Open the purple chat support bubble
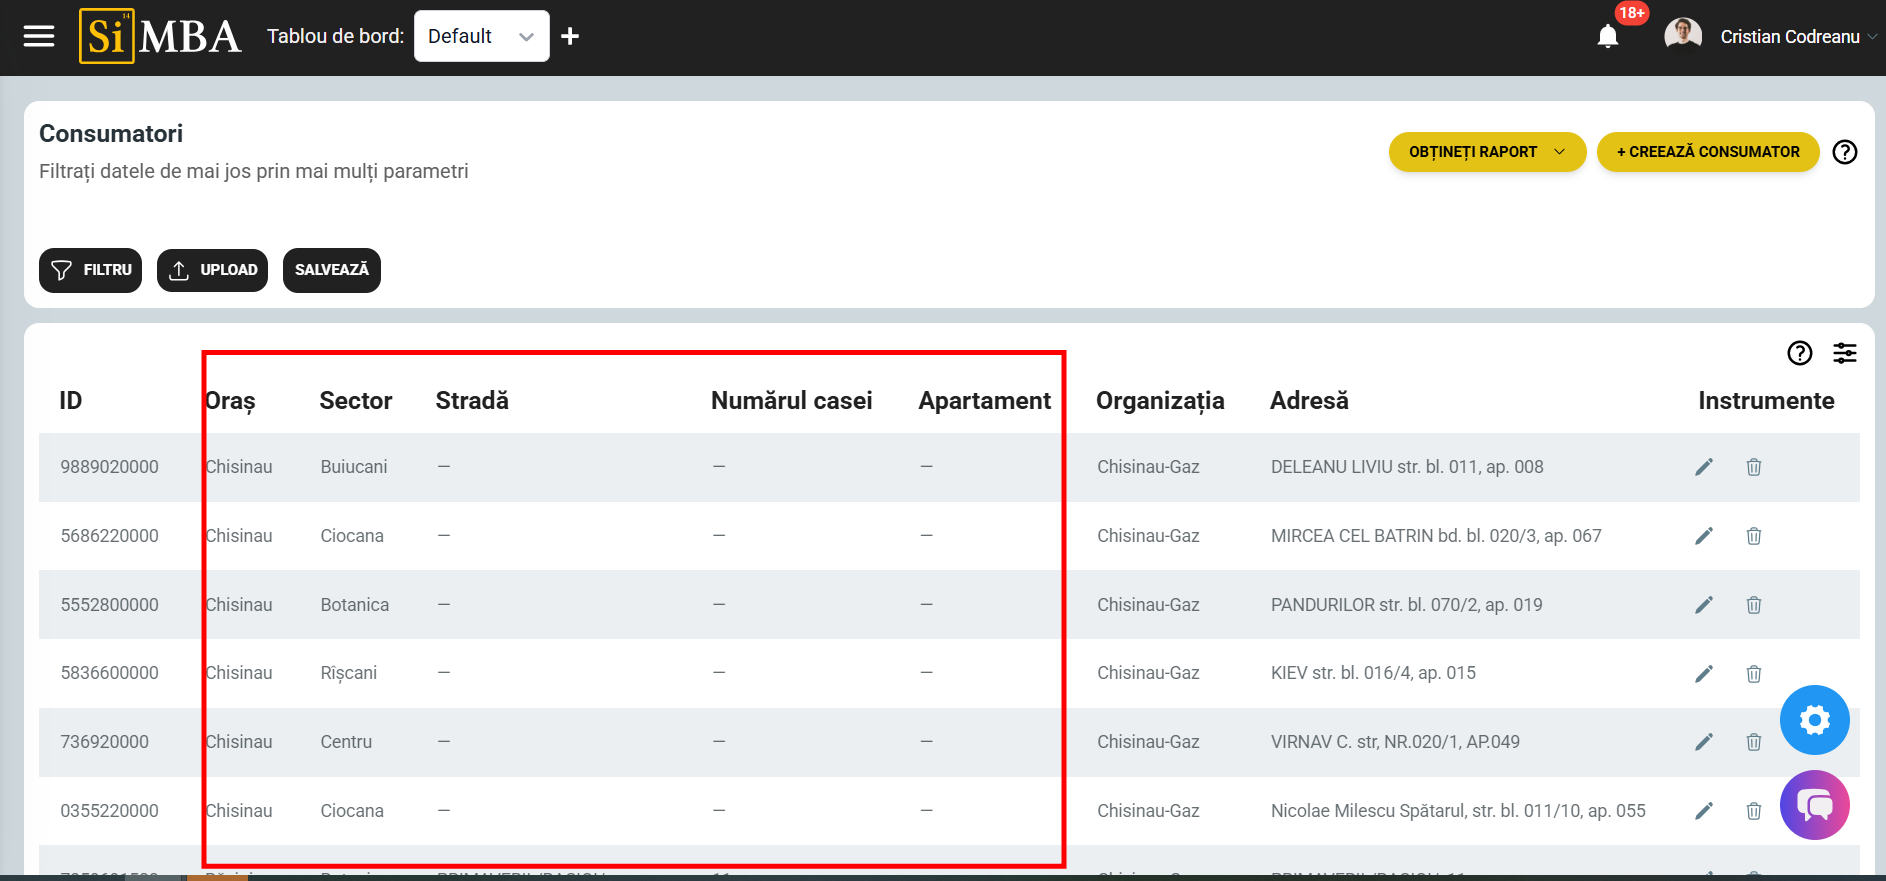This screenshot has height=881, width=1886. pyautogui.click(x=1814, y=805)
